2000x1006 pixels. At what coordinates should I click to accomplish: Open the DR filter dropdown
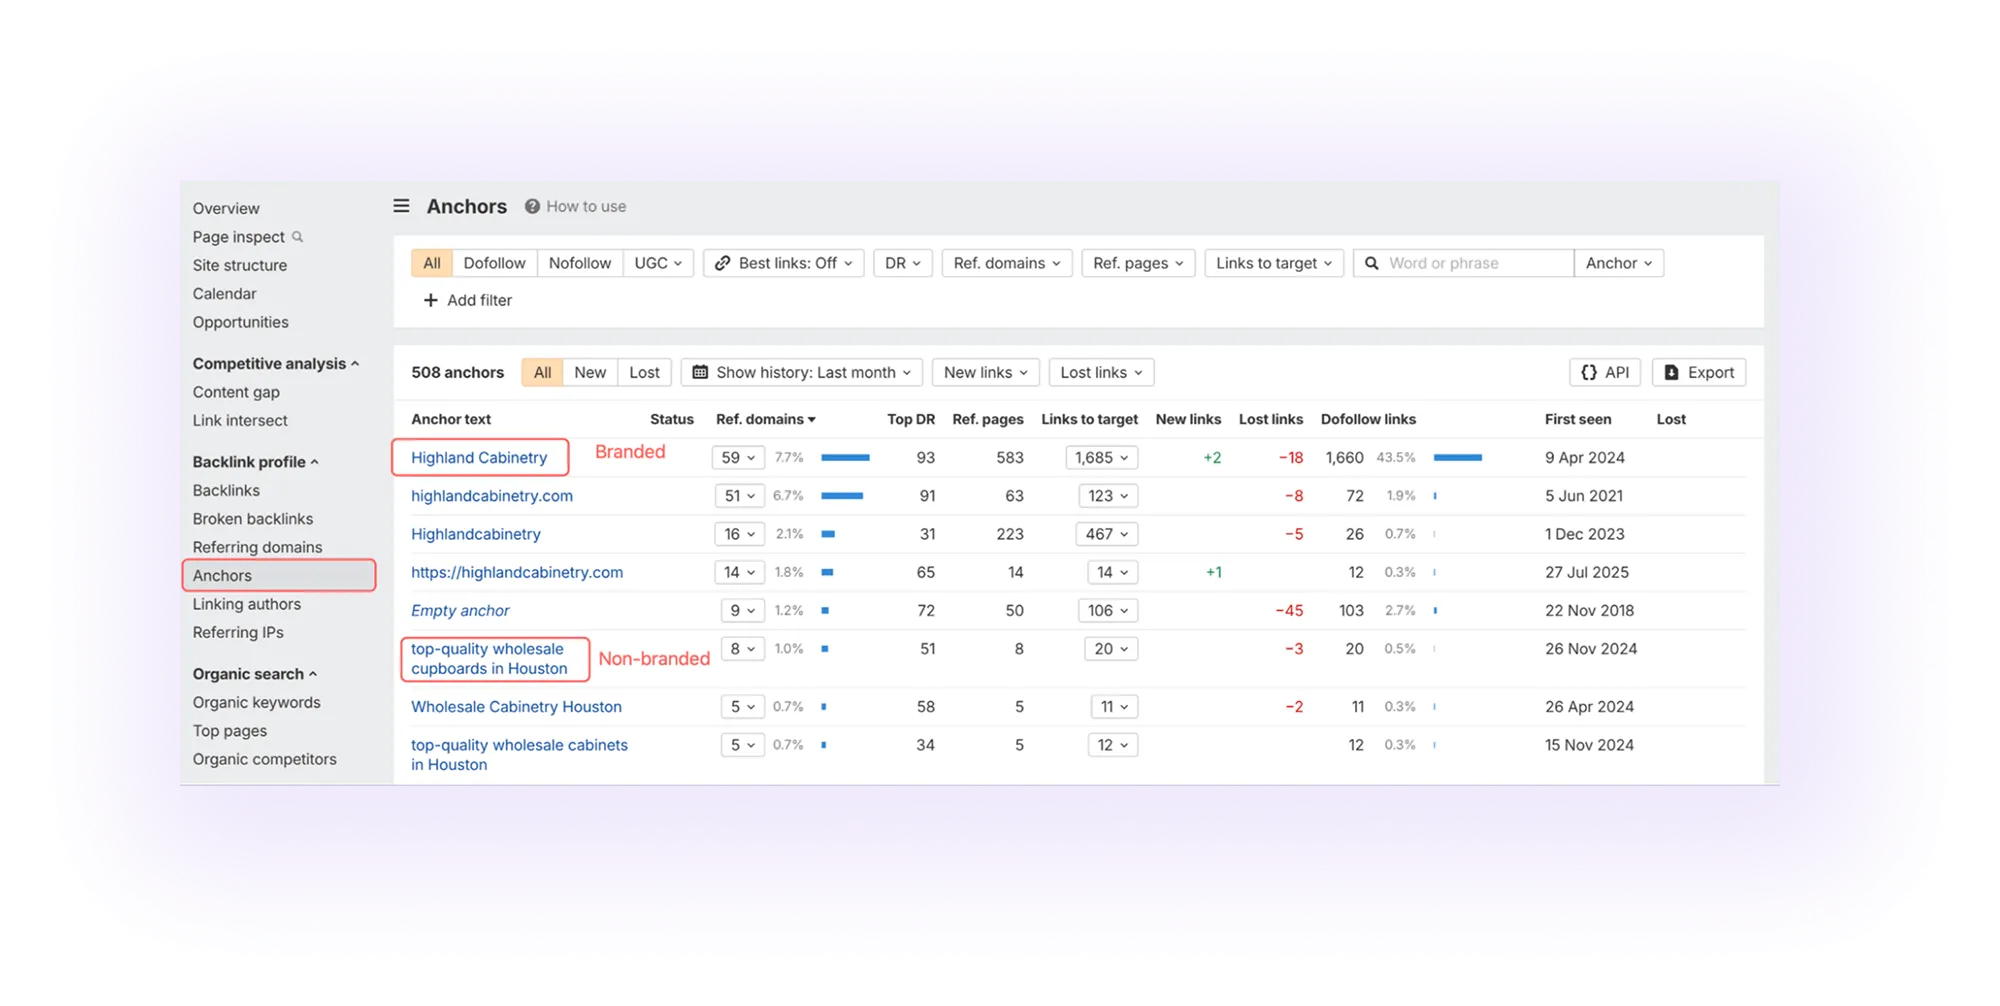[x=901, y=263]
